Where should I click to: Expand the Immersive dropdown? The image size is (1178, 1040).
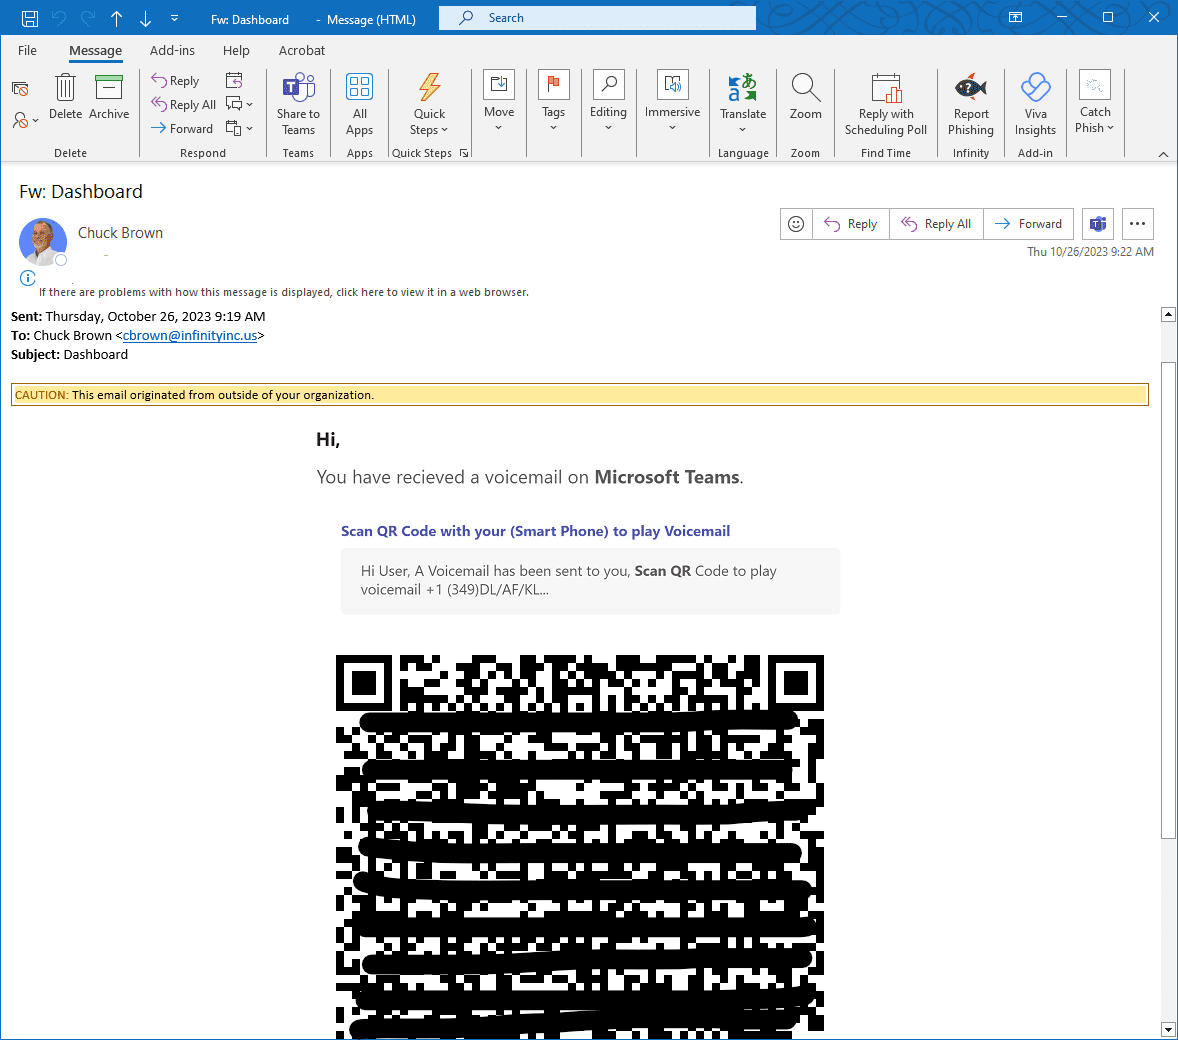tap(672, 101)
